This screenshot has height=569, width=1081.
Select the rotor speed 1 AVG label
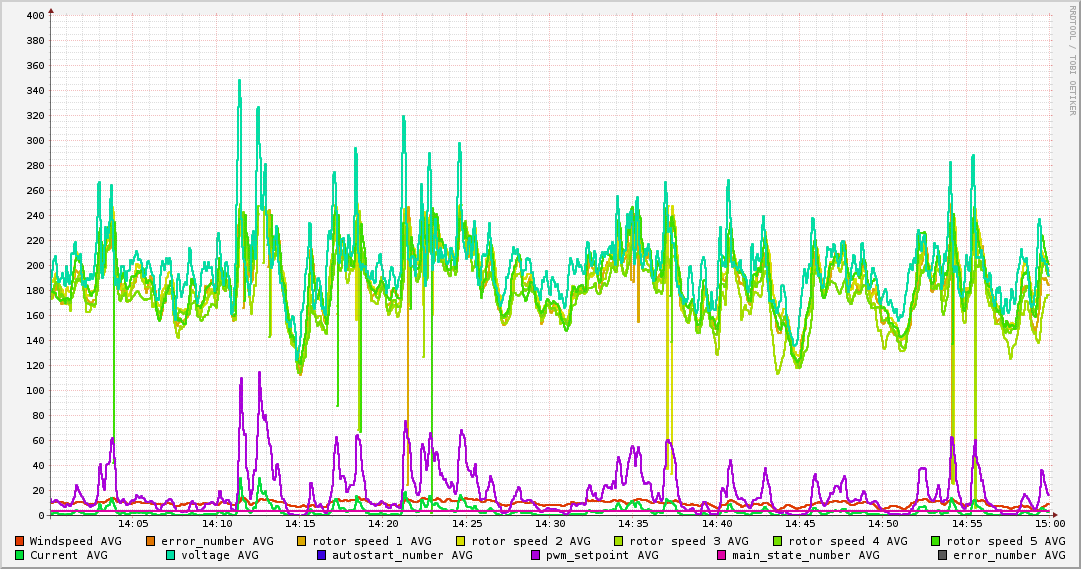(372, 541)
